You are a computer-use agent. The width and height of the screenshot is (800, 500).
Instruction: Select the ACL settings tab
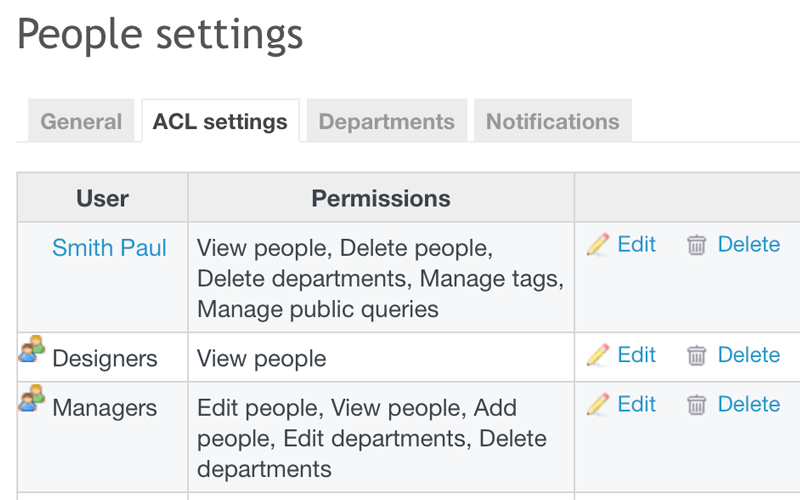pyautogui.click(x=220, y=122)
